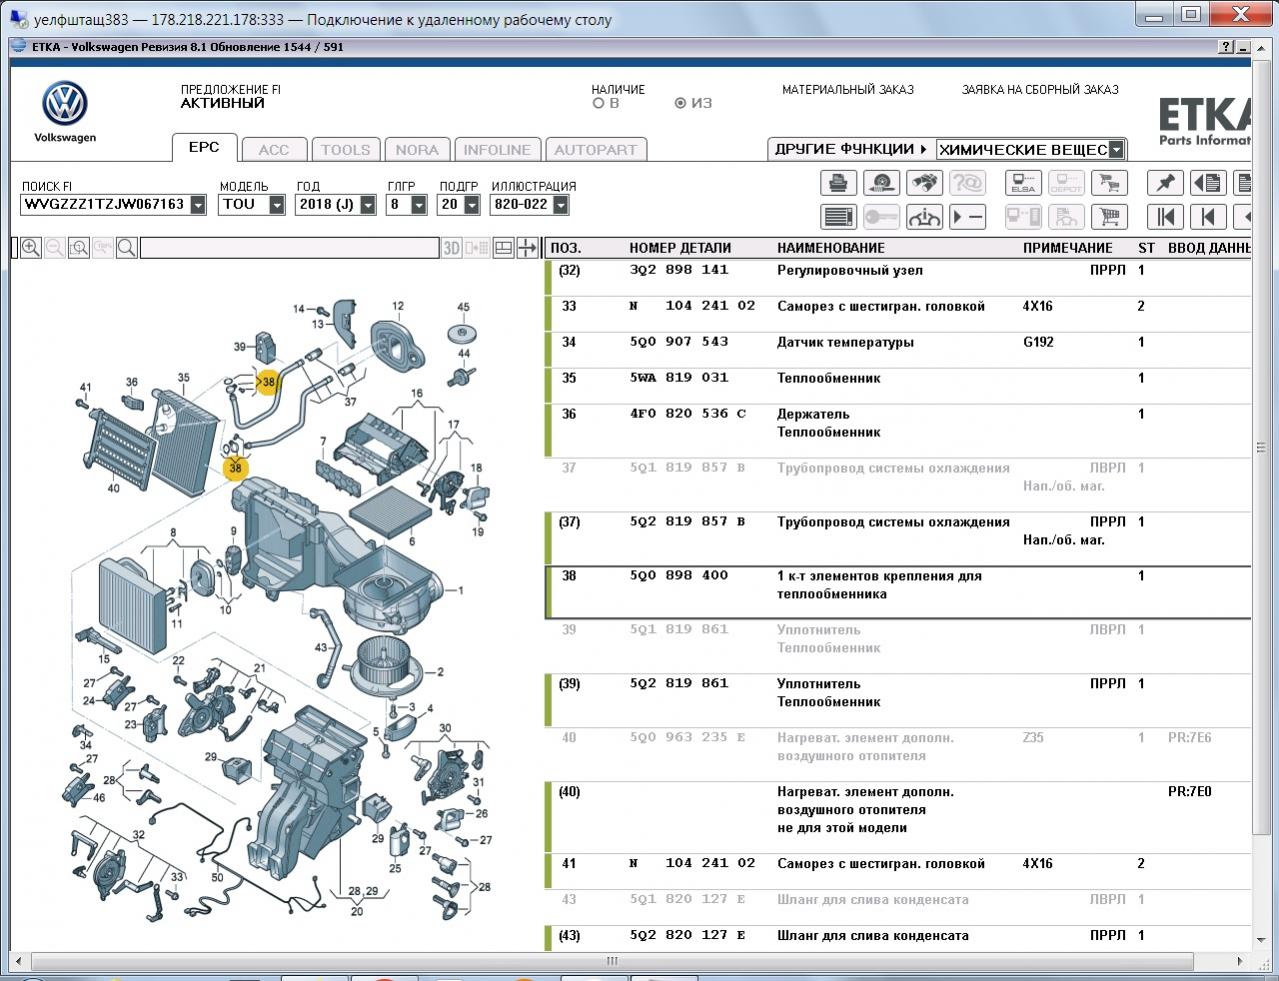Screen dimensions: 1279x981
Task: Click МАТЕРИАЛЬНЫЙ ЗАКАЗ label
Action: click(x=848, y=90)
